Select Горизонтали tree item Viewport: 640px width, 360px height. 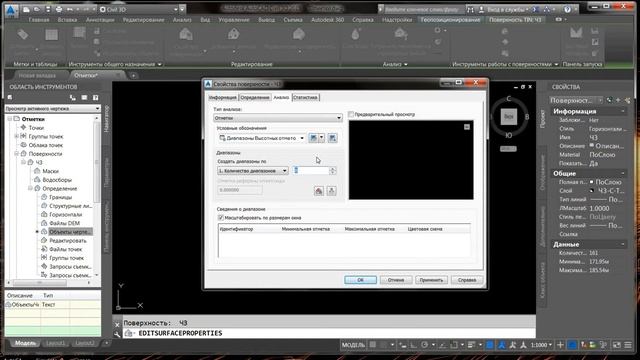66,215
